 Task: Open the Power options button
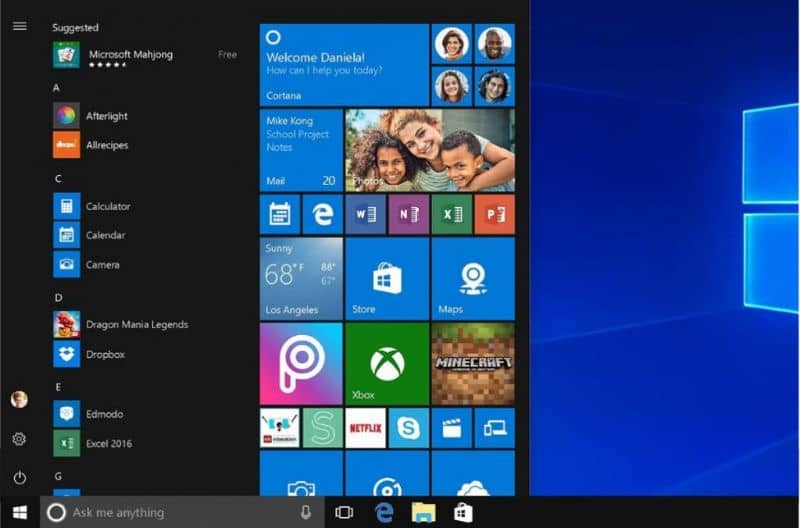click(19, 478)
